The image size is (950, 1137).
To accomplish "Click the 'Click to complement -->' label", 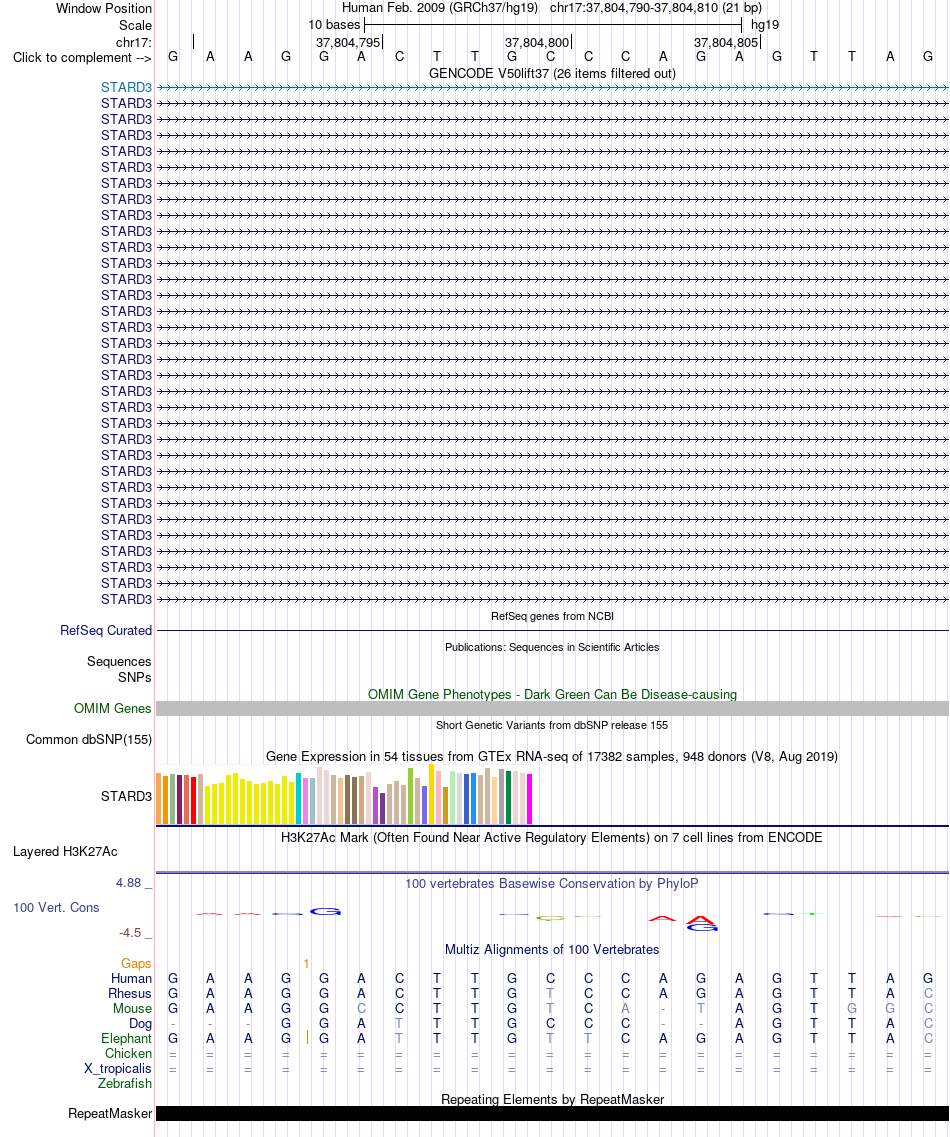I will tap(82, 57).
